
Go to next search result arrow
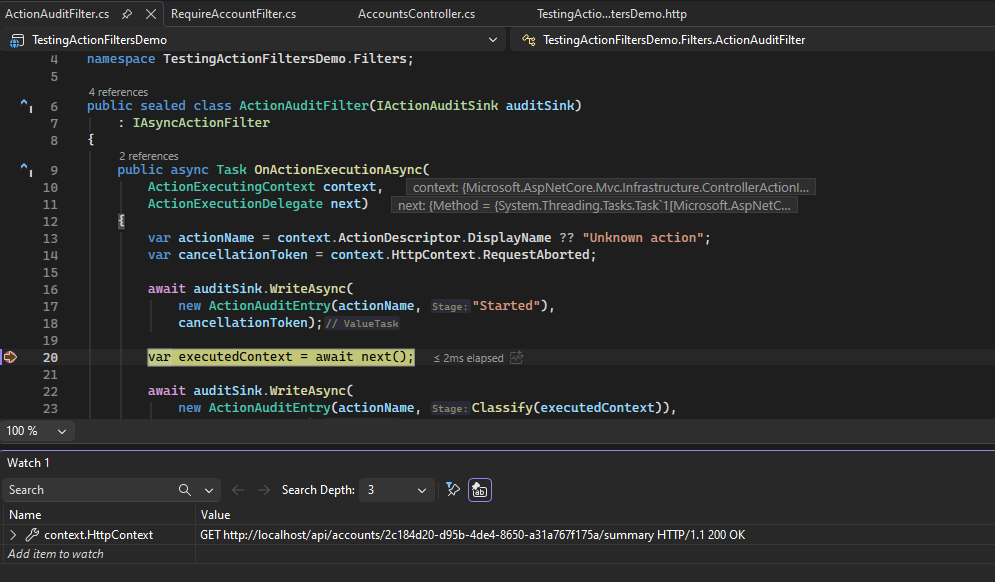264,490
